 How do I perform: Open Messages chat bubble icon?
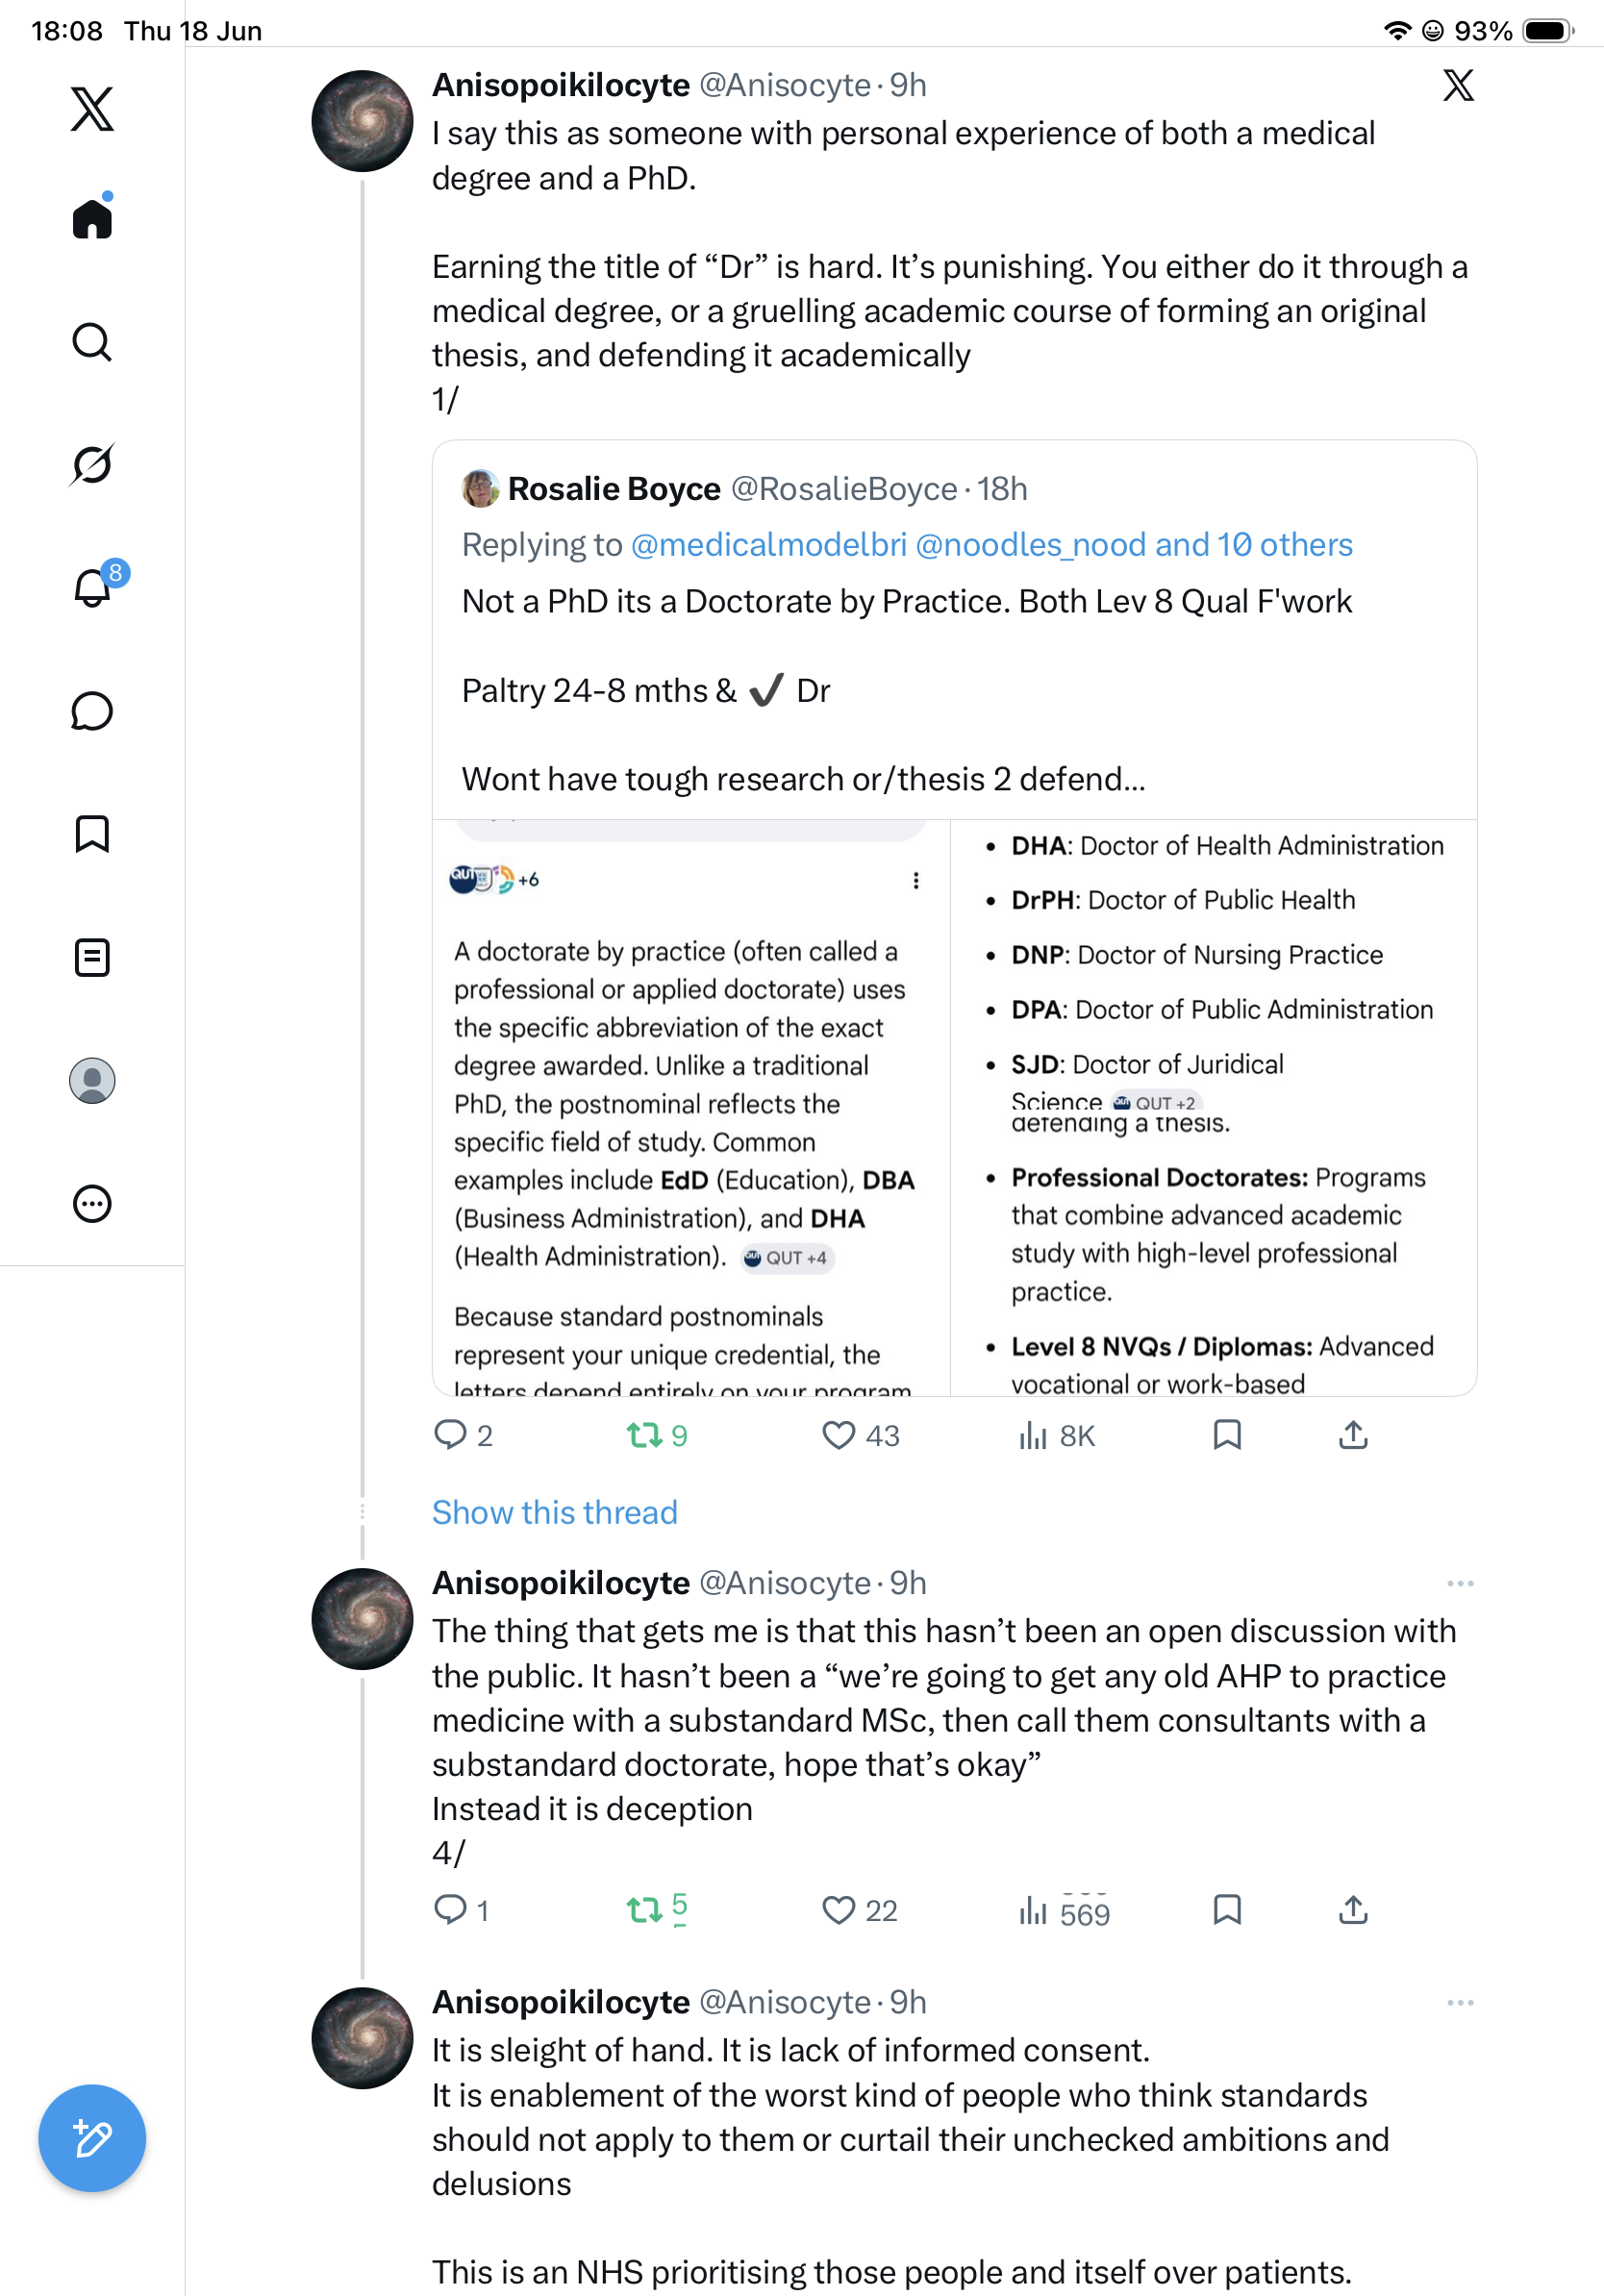92,711
